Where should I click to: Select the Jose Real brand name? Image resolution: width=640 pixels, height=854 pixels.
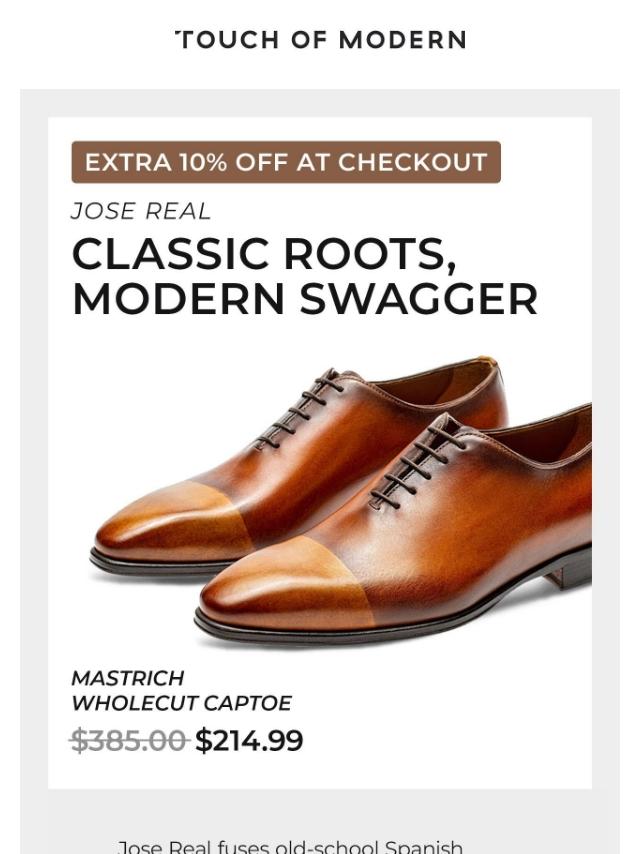pyautogui.click(x=141, y=211)
